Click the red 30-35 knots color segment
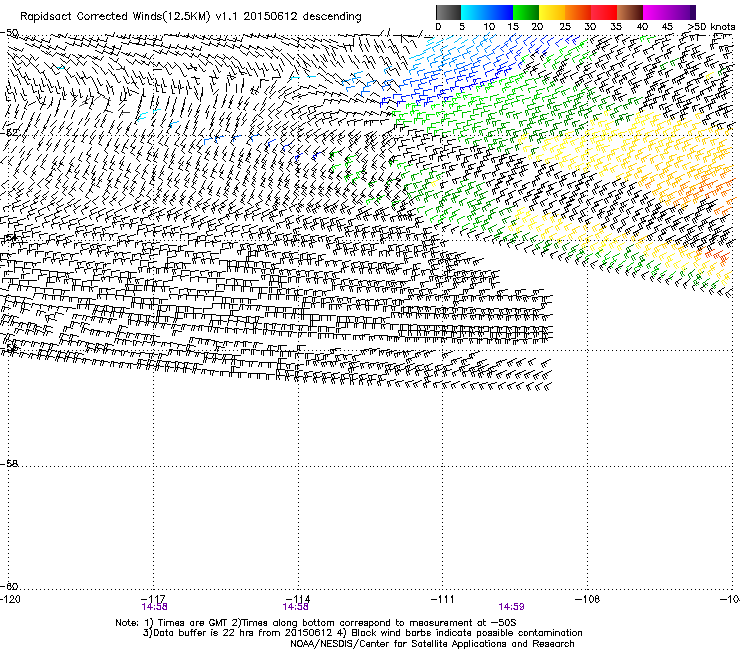The width and height of the screenshot is (740, 650). click(604, 12)
